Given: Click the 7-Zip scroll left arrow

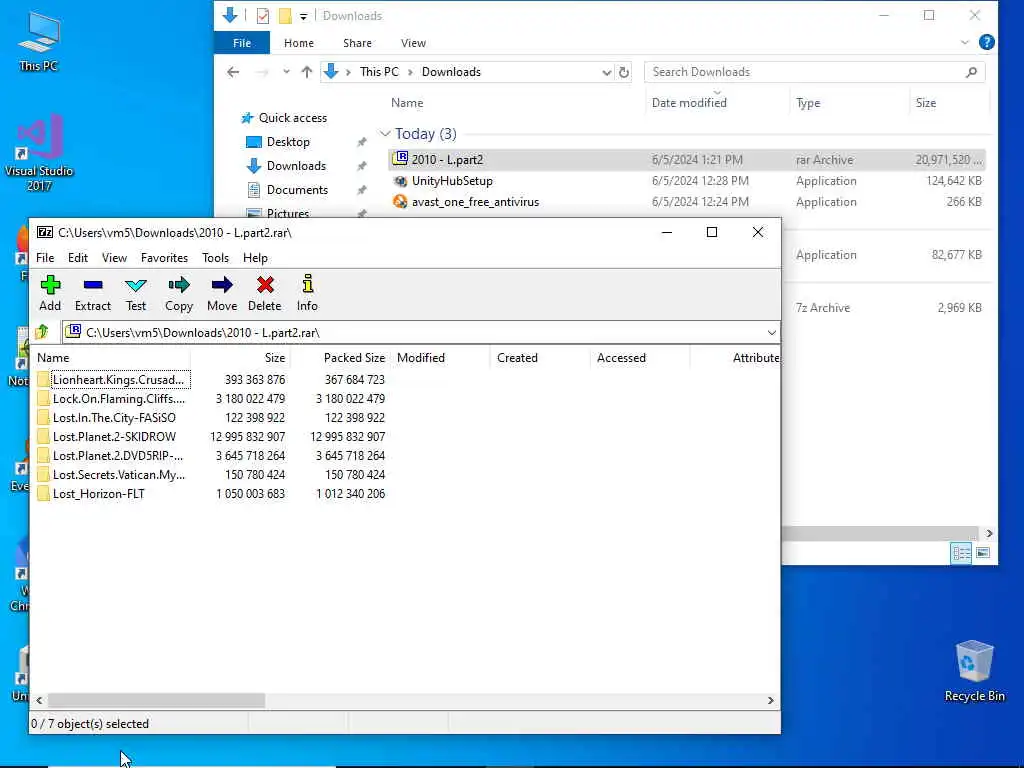Looking at the screenshot, I should coord(39,700).
